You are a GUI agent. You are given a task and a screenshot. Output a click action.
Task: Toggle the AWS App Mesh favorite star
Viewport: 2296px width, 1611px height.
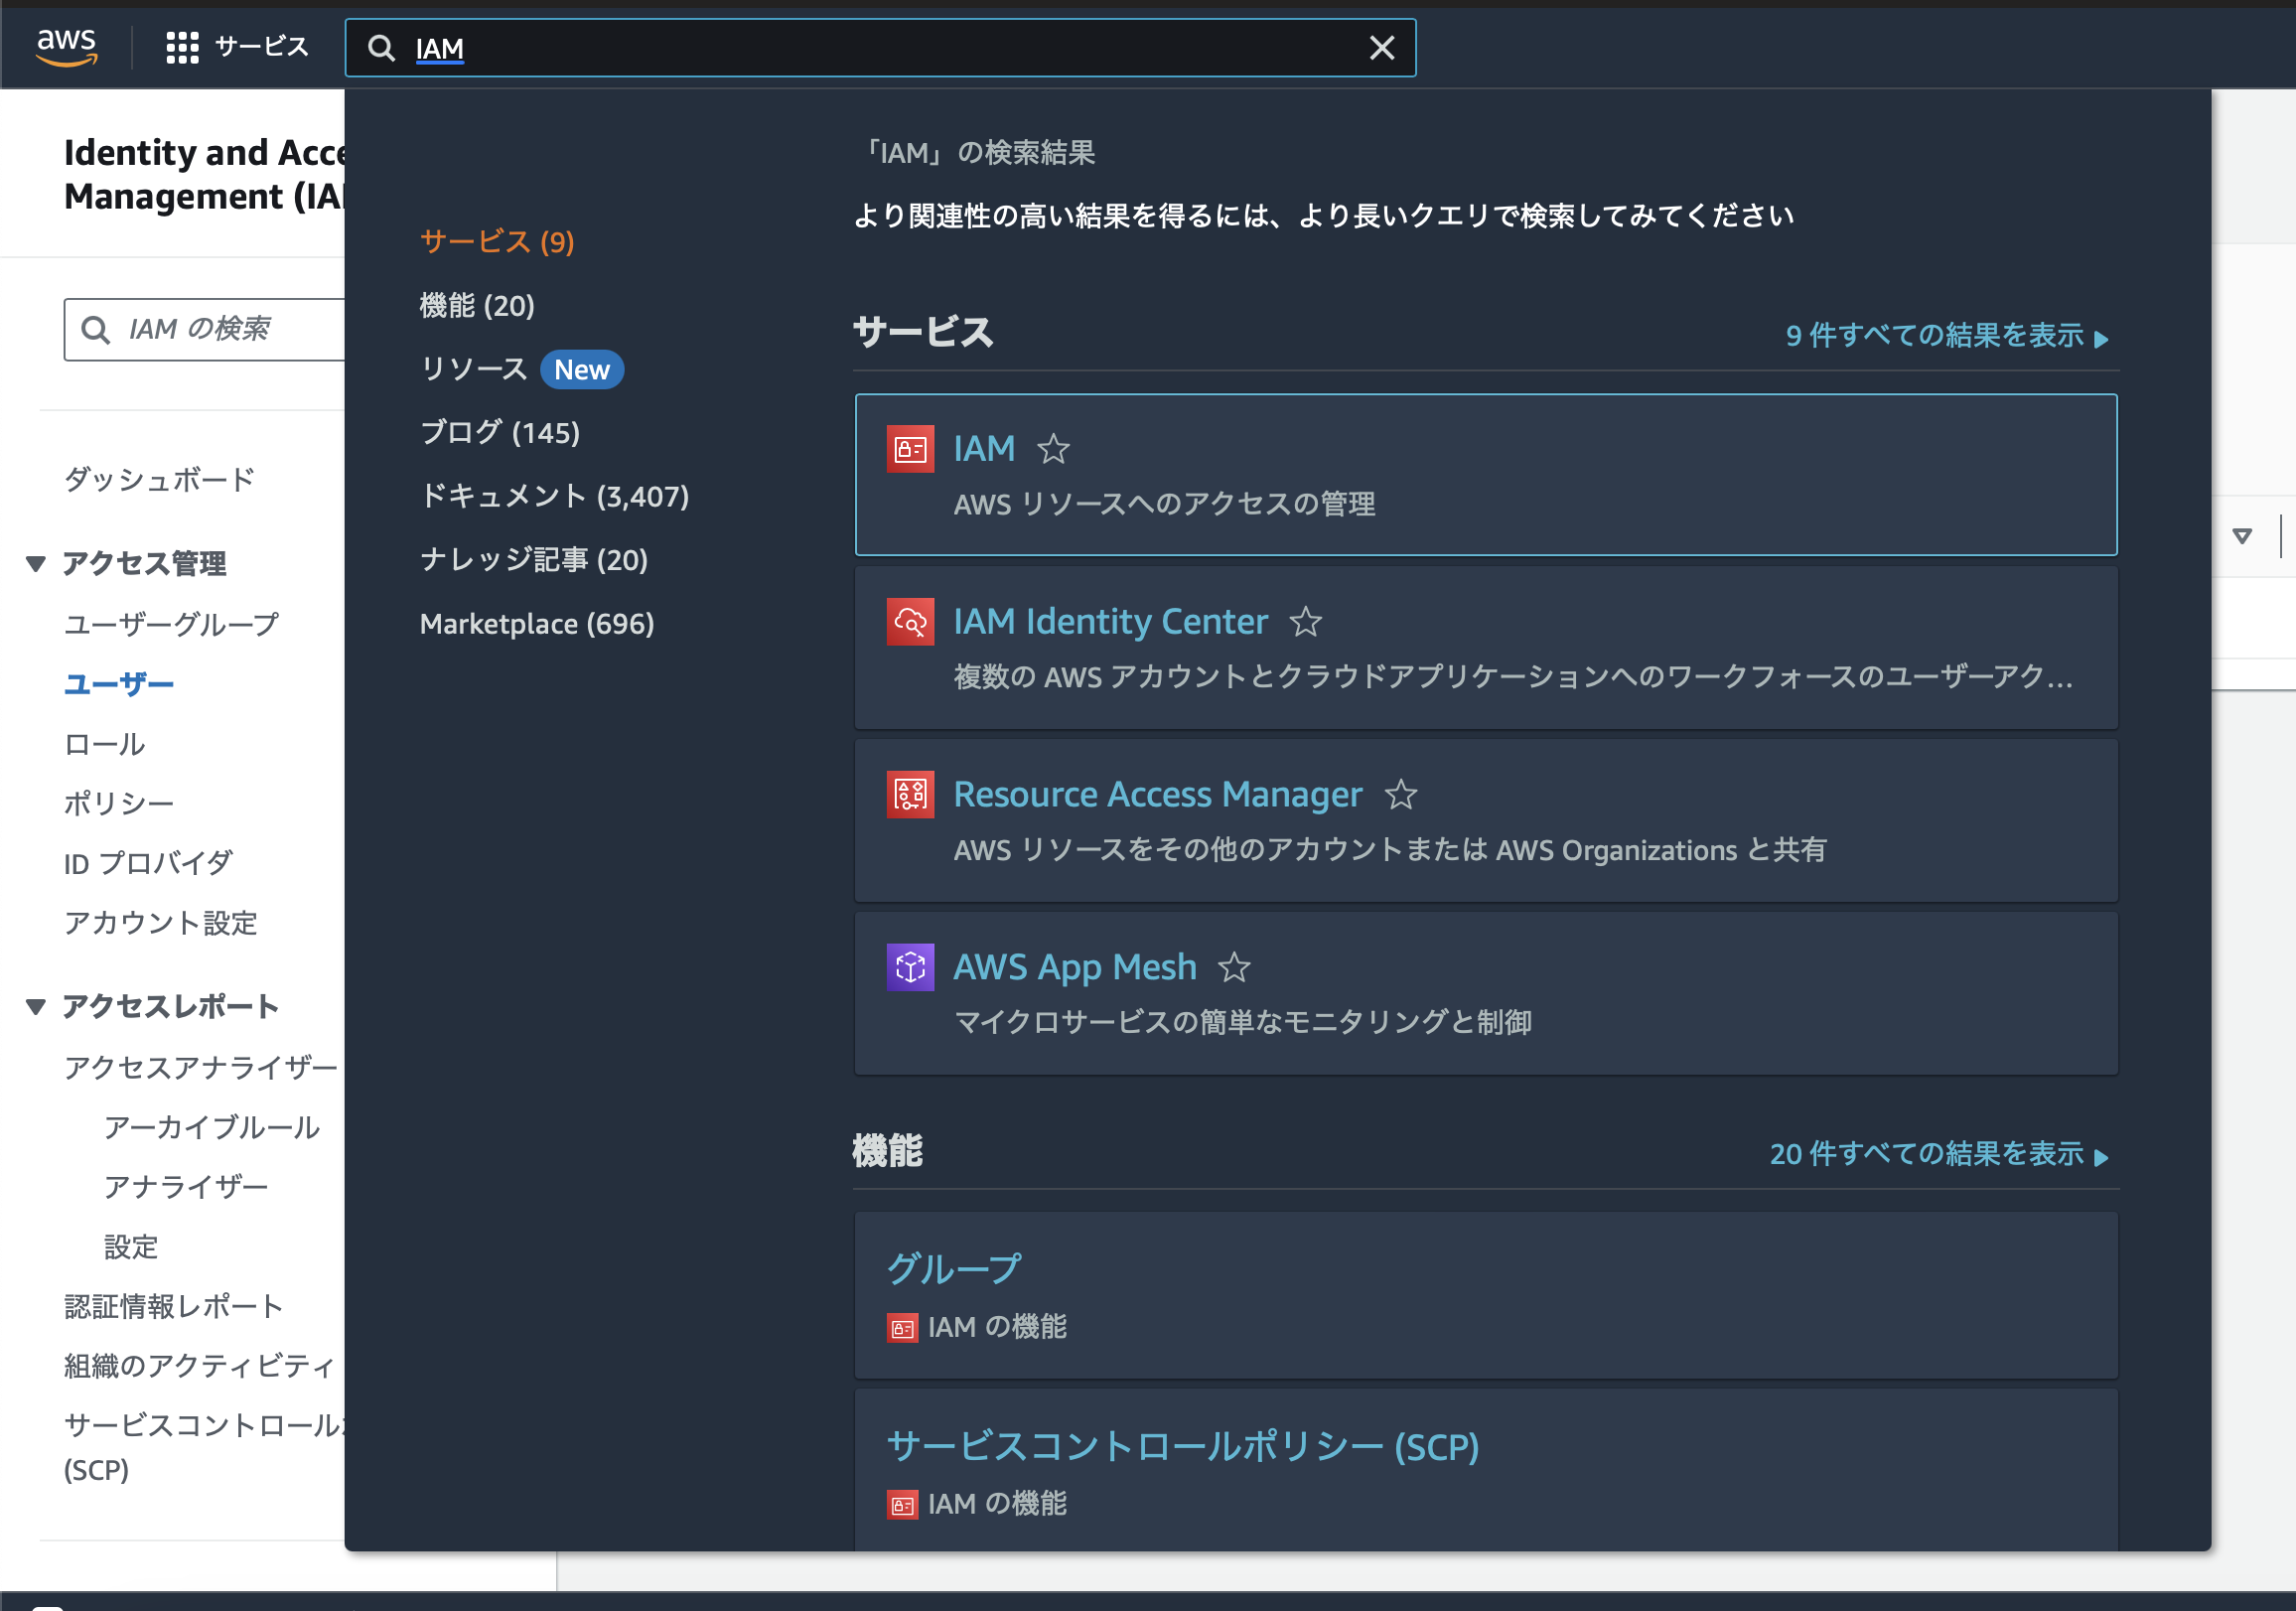click(1234, 967)
